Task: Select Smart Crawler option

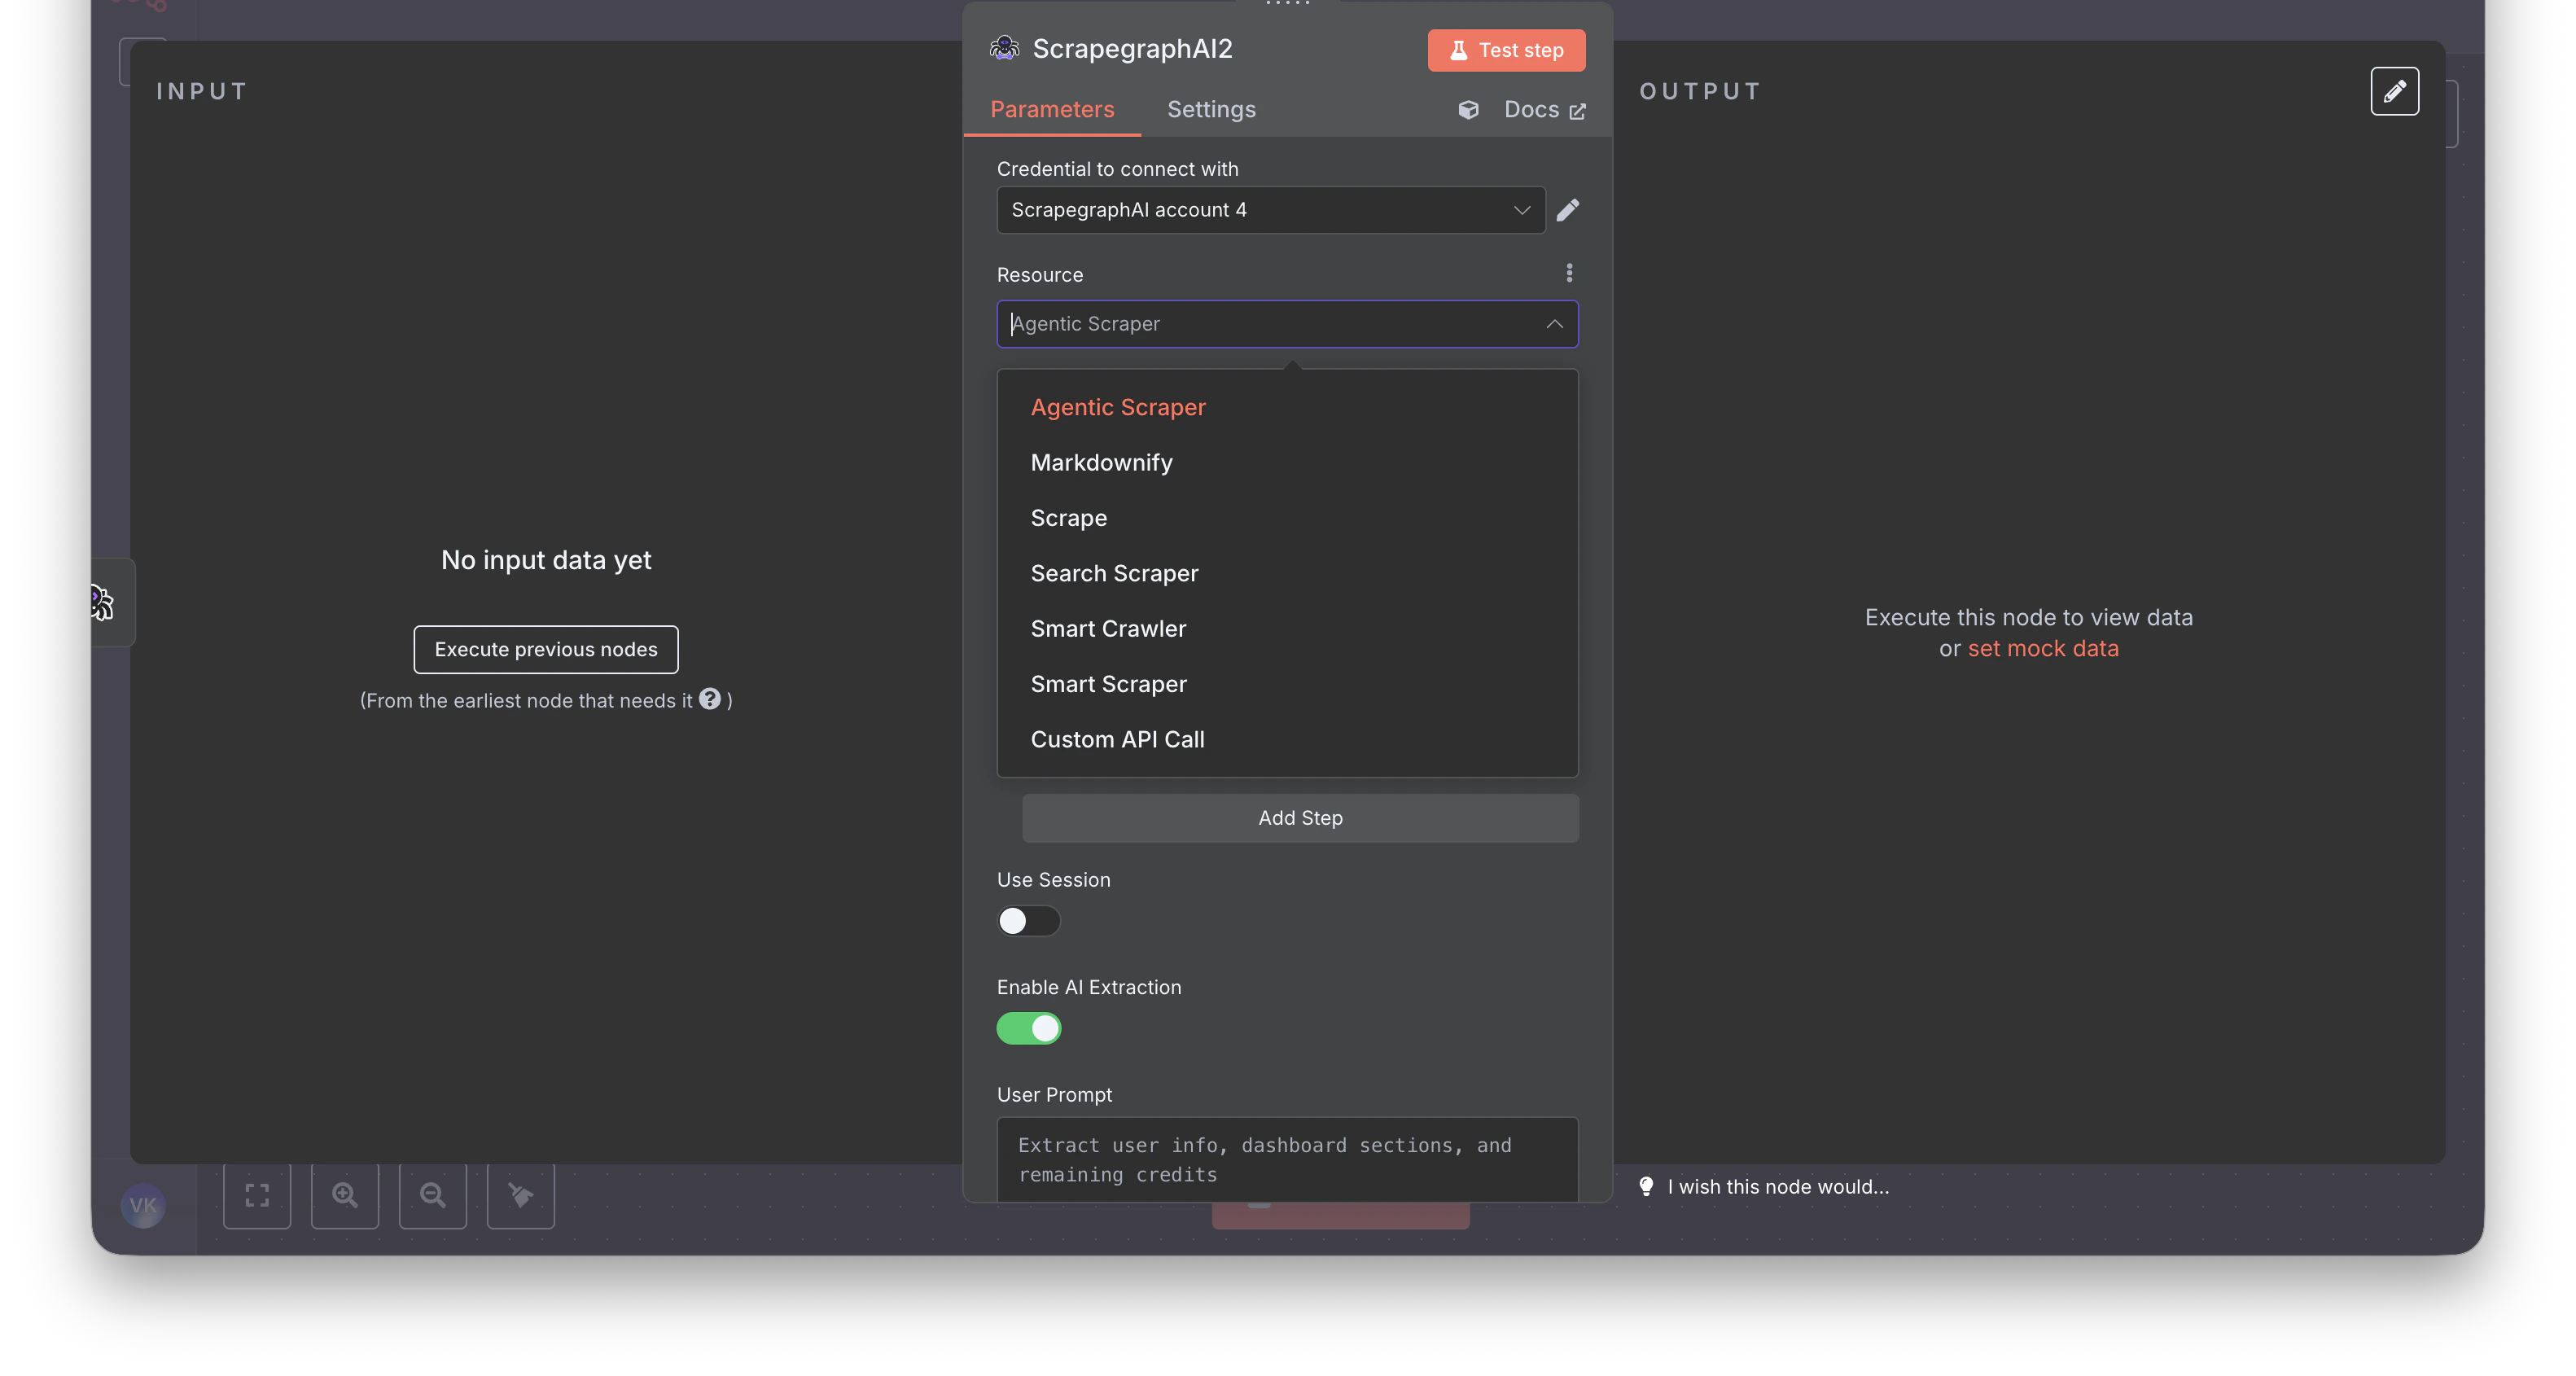Action: click(1287, 628)
